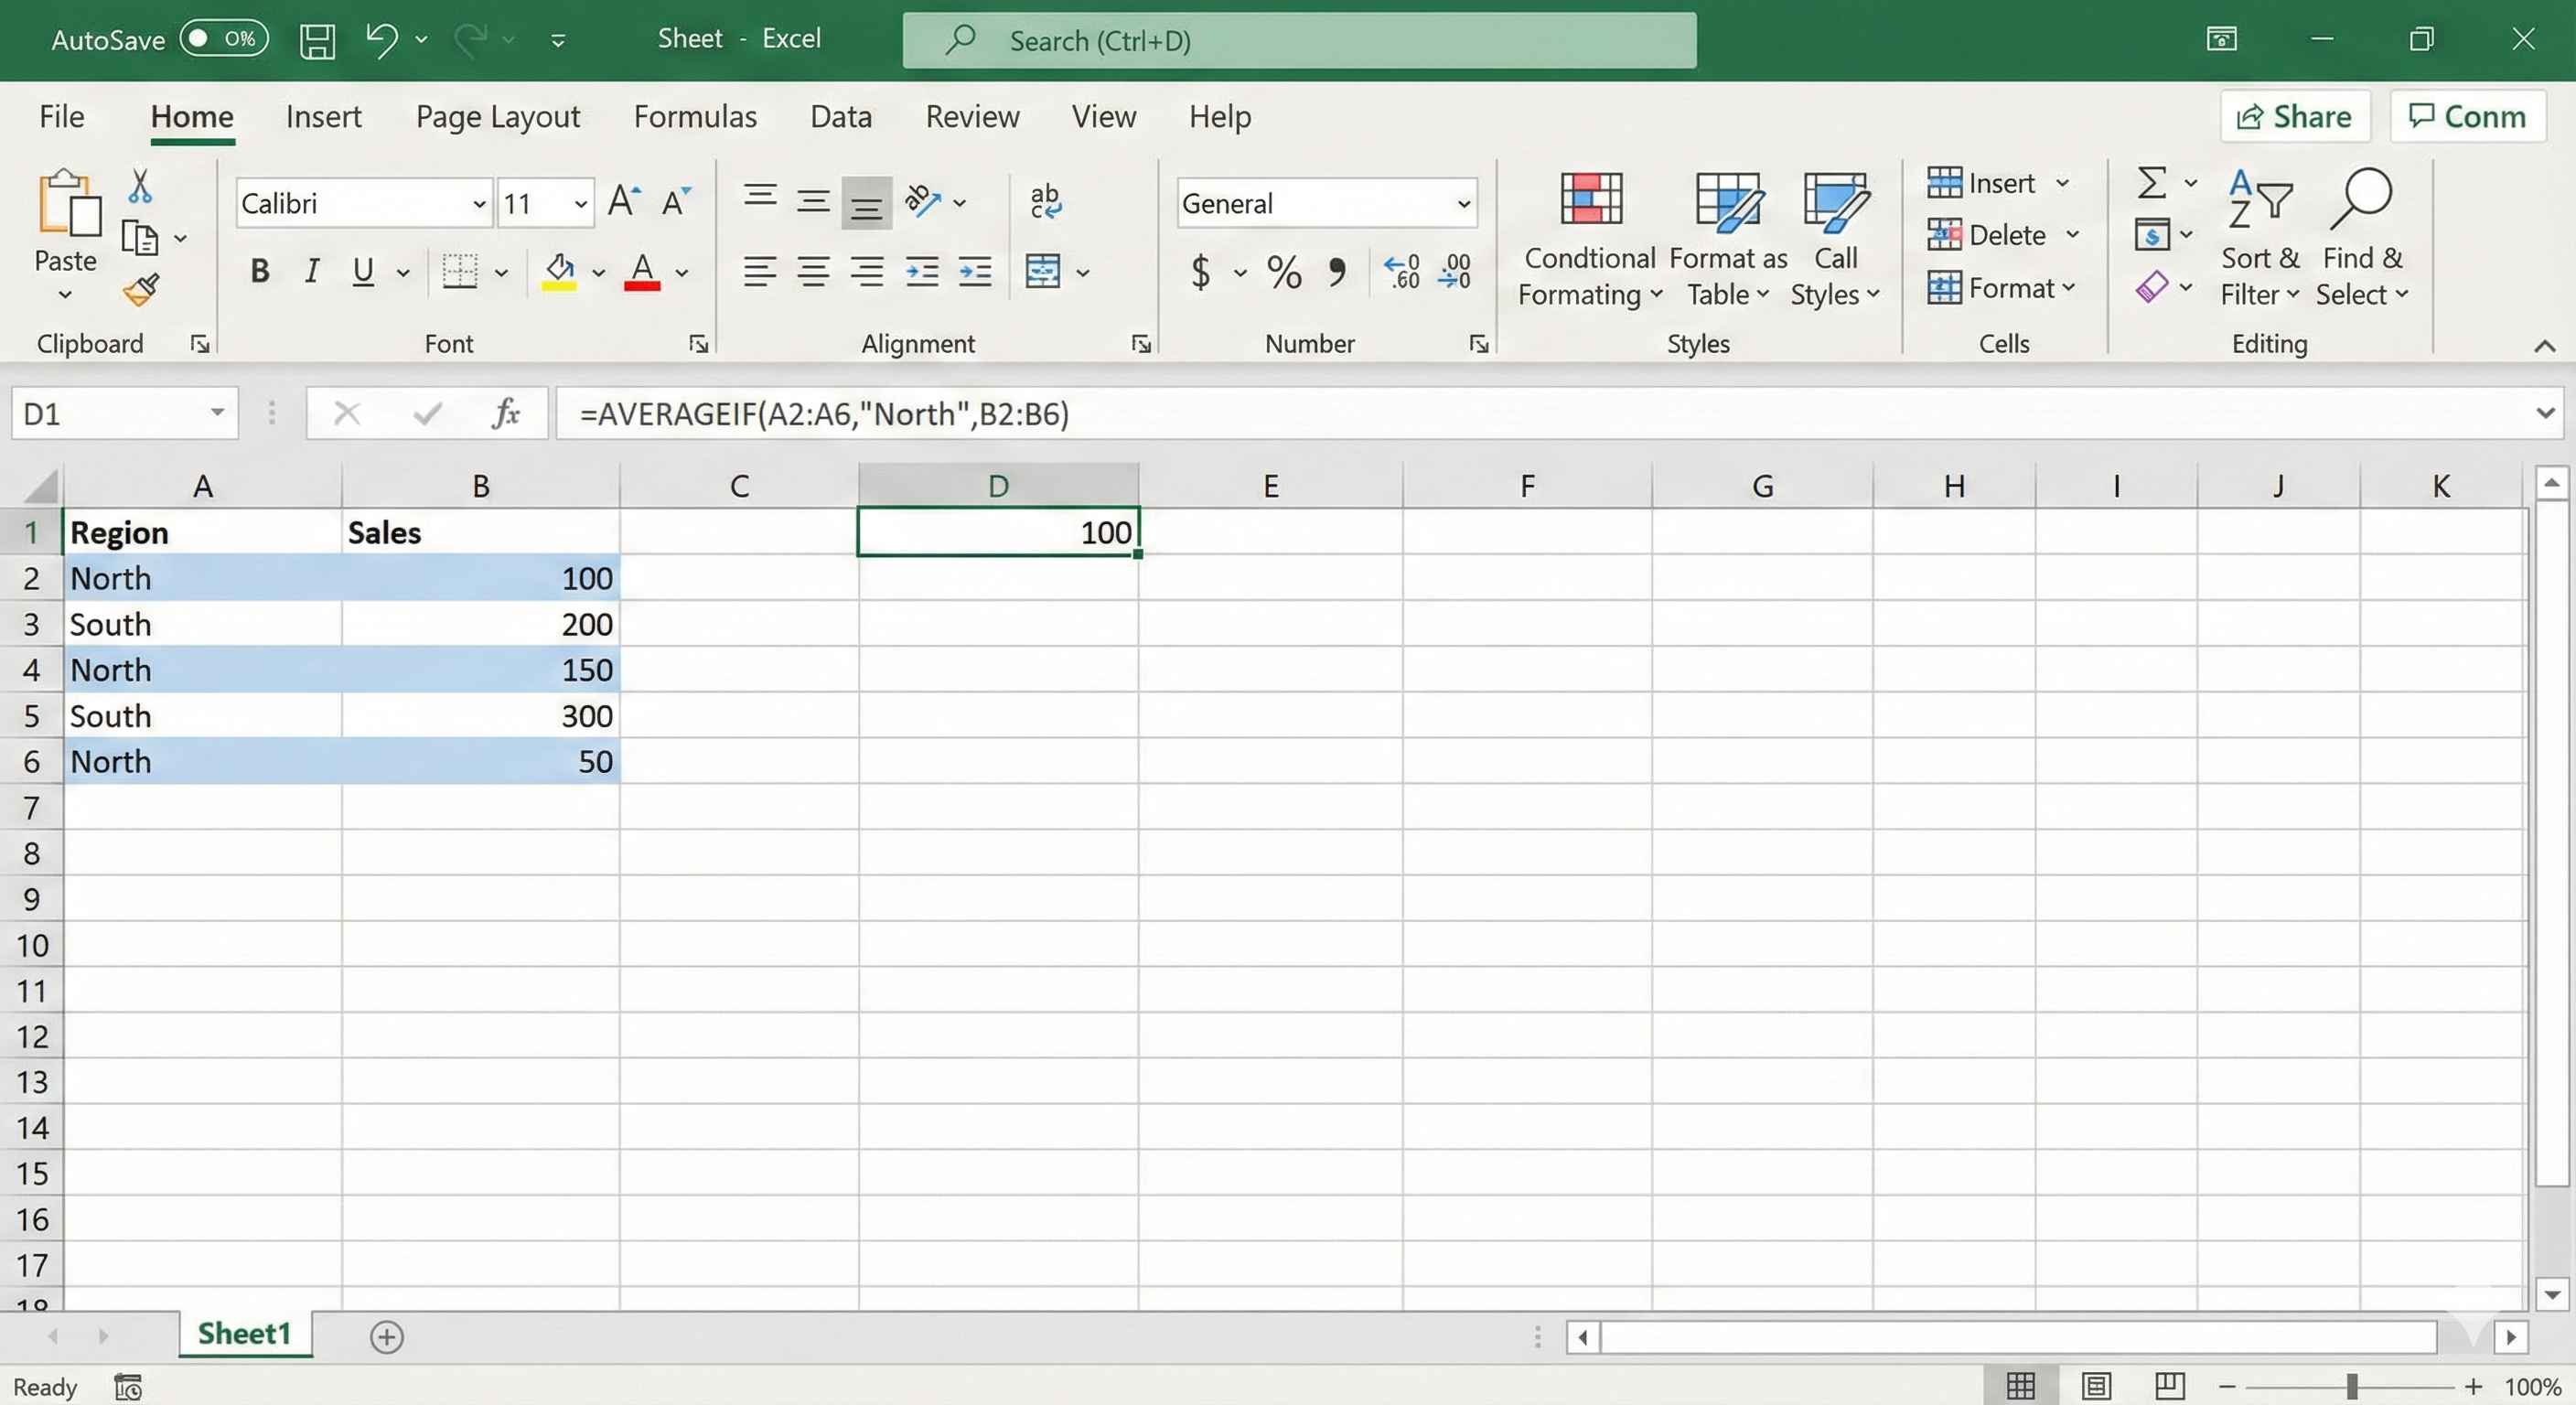
Task: Click the Insert Function fx icon
Action: tap(506, 413)
